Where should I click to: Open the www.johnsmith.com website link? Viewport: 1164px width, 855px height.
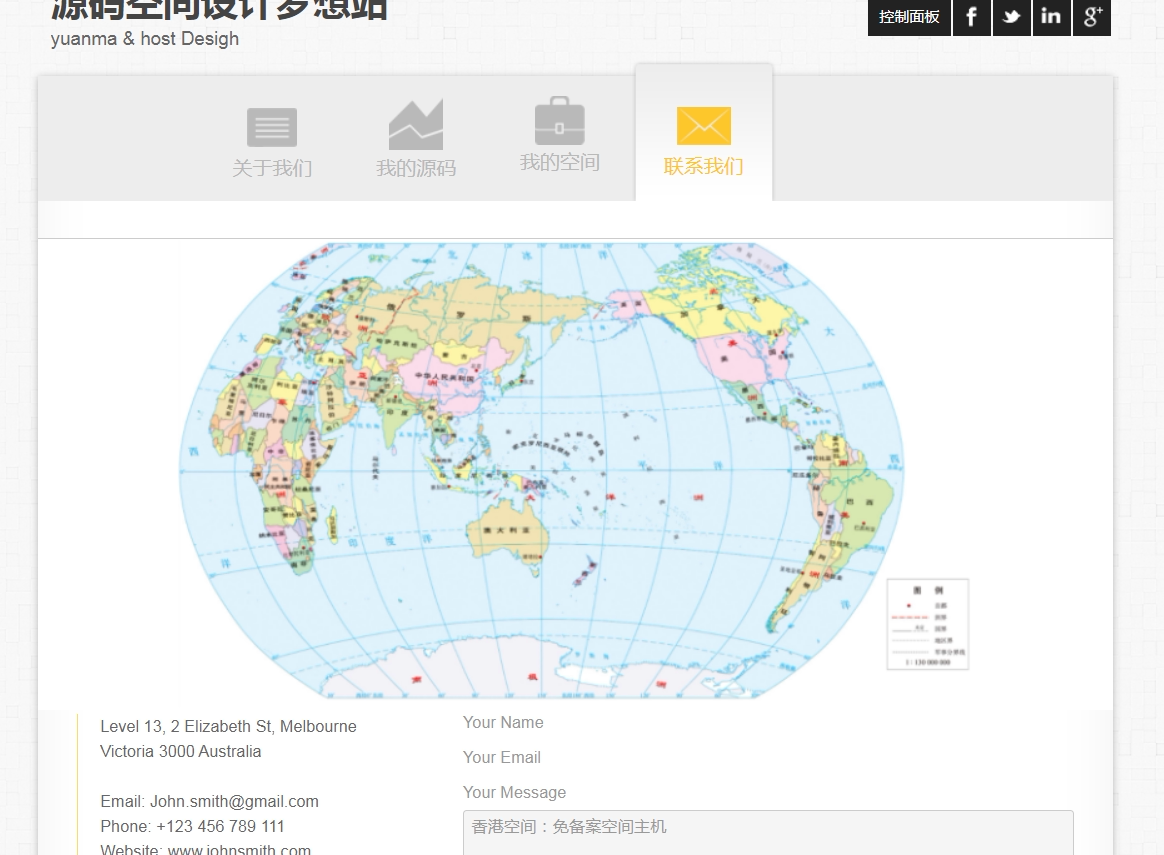point(239,849)
